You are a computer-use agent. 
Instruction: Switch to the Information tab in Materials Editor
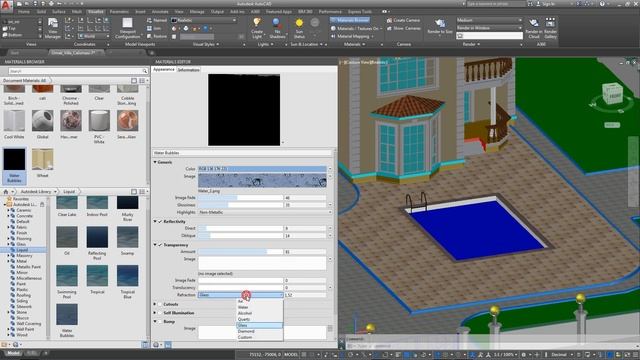pyautogui.click(x=188, y=70)
